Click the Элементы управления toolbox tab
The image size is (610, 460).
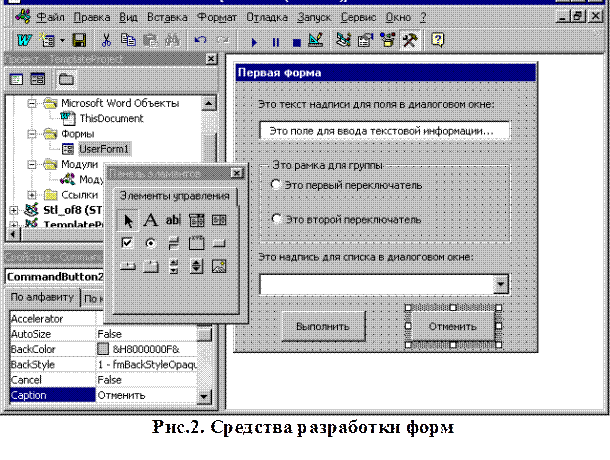(174, 196)
